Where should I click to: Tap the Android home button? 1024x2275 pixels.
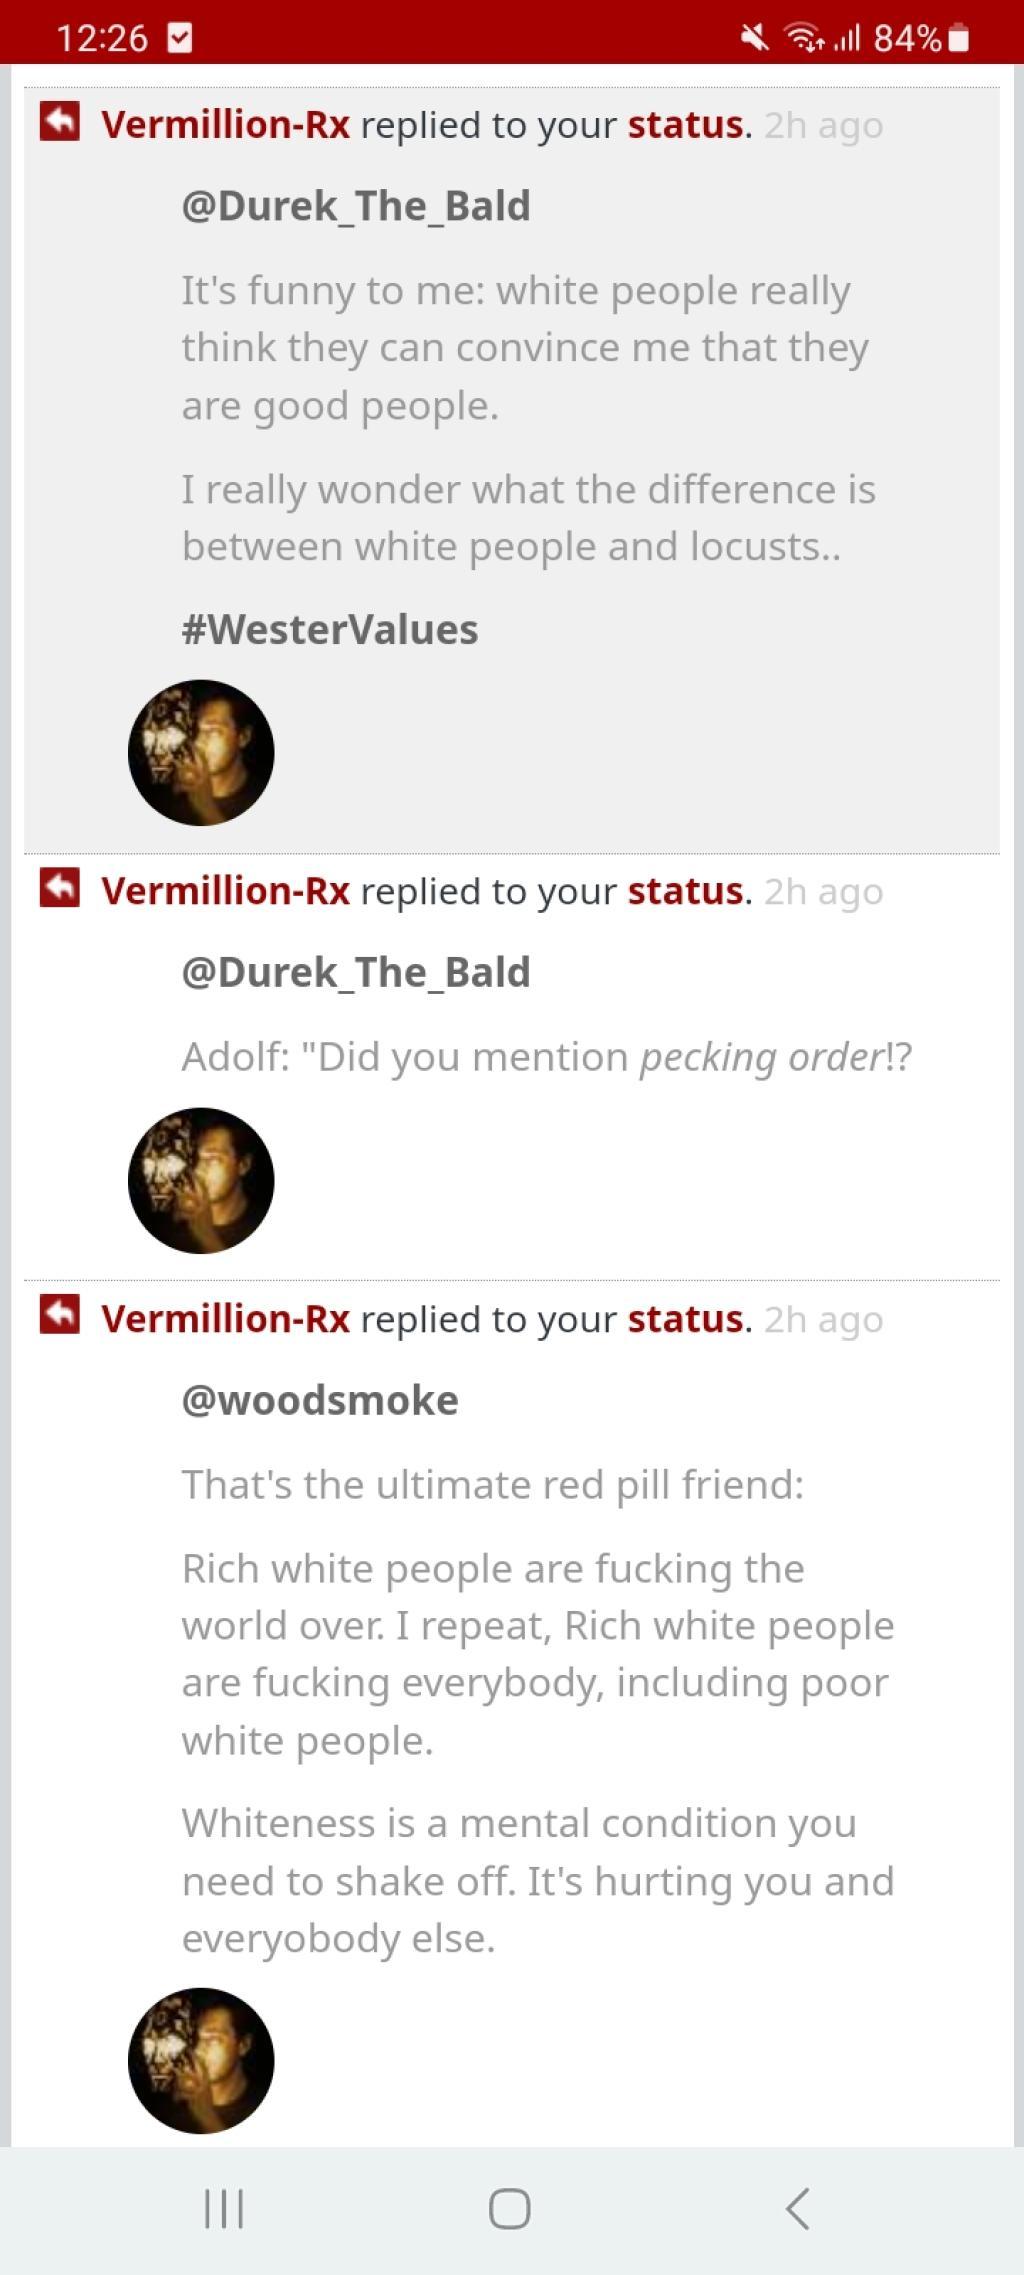(x=510, y=2208)
